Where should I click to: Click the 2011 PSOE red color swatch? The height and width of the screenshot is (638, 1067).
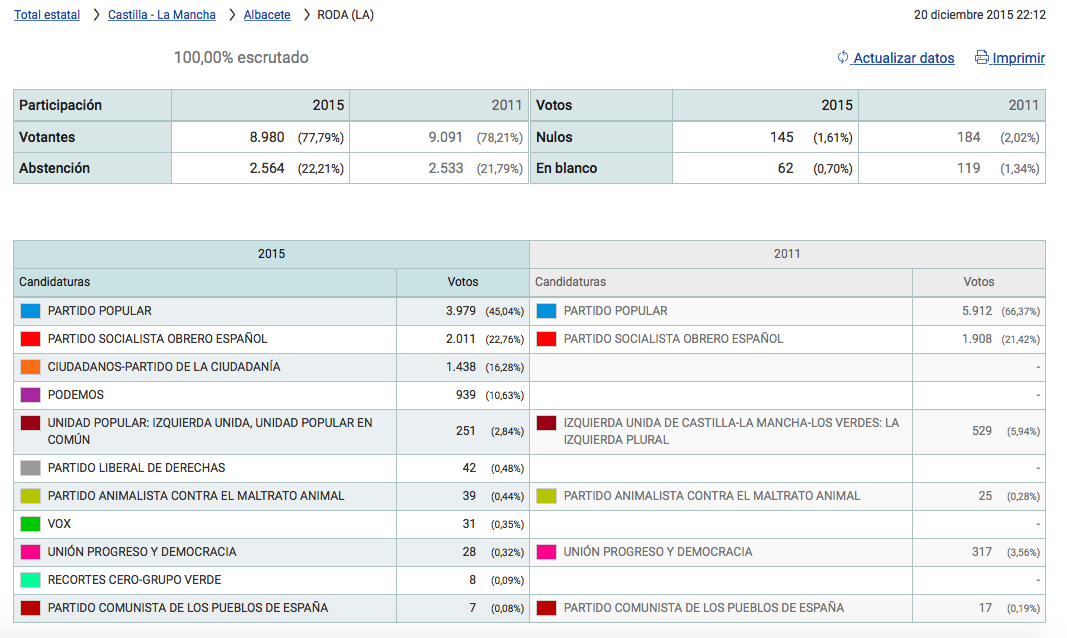(546, 339)
